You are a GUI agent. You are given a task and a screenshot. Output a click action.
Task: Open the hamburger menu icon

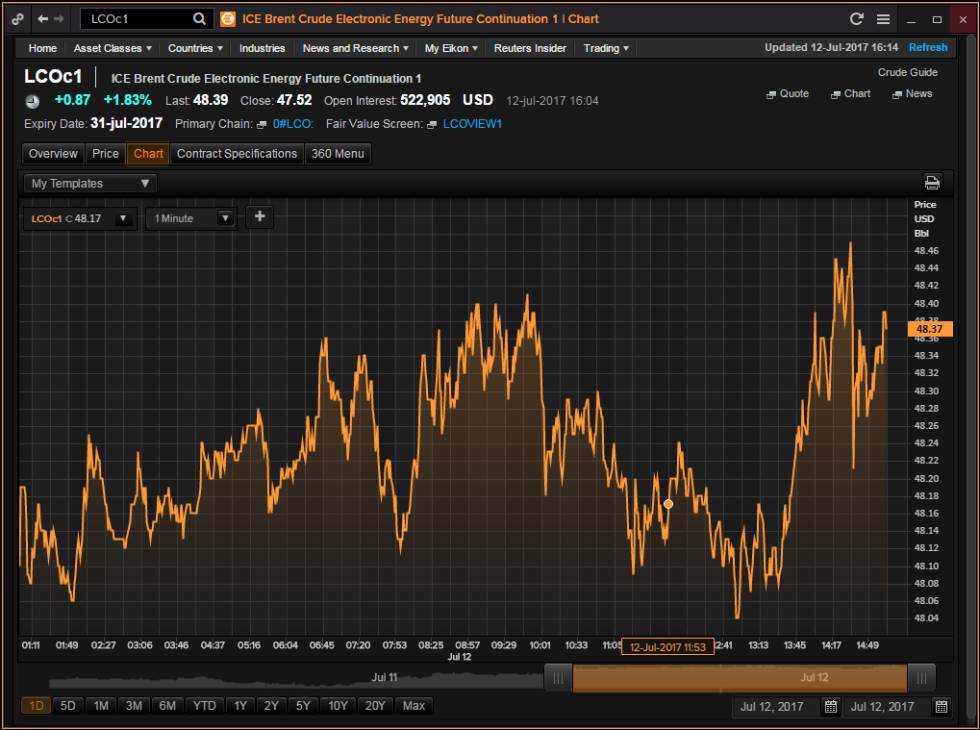pos(883,19)
